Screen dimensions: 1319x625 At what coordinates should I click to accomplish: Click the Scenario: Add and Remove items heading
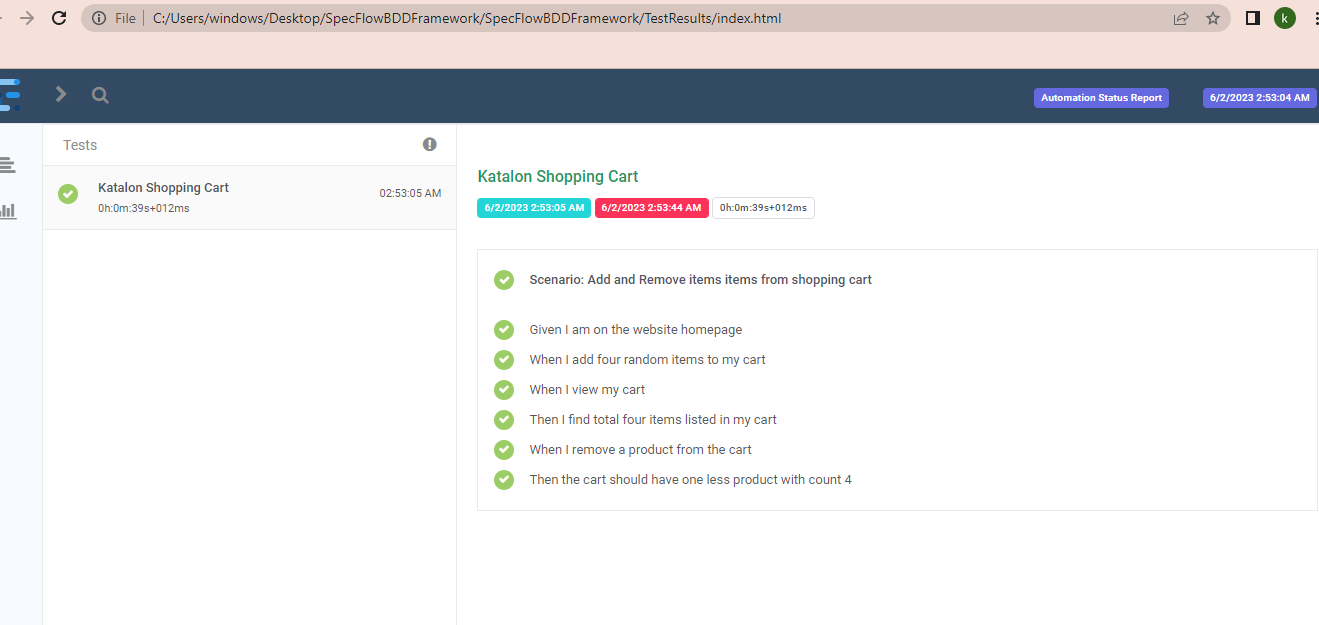pyautogui.click(x=701, y=280)
